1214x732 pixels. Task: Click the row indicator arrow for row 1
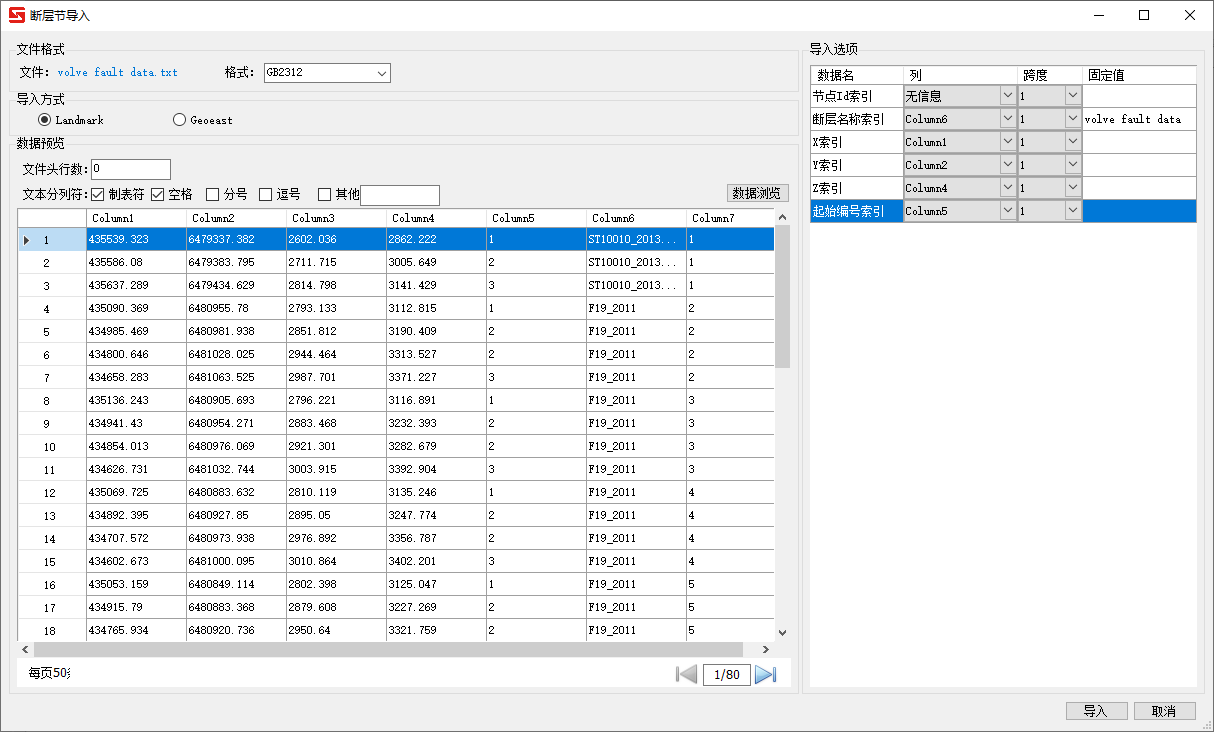click(26, 239)
